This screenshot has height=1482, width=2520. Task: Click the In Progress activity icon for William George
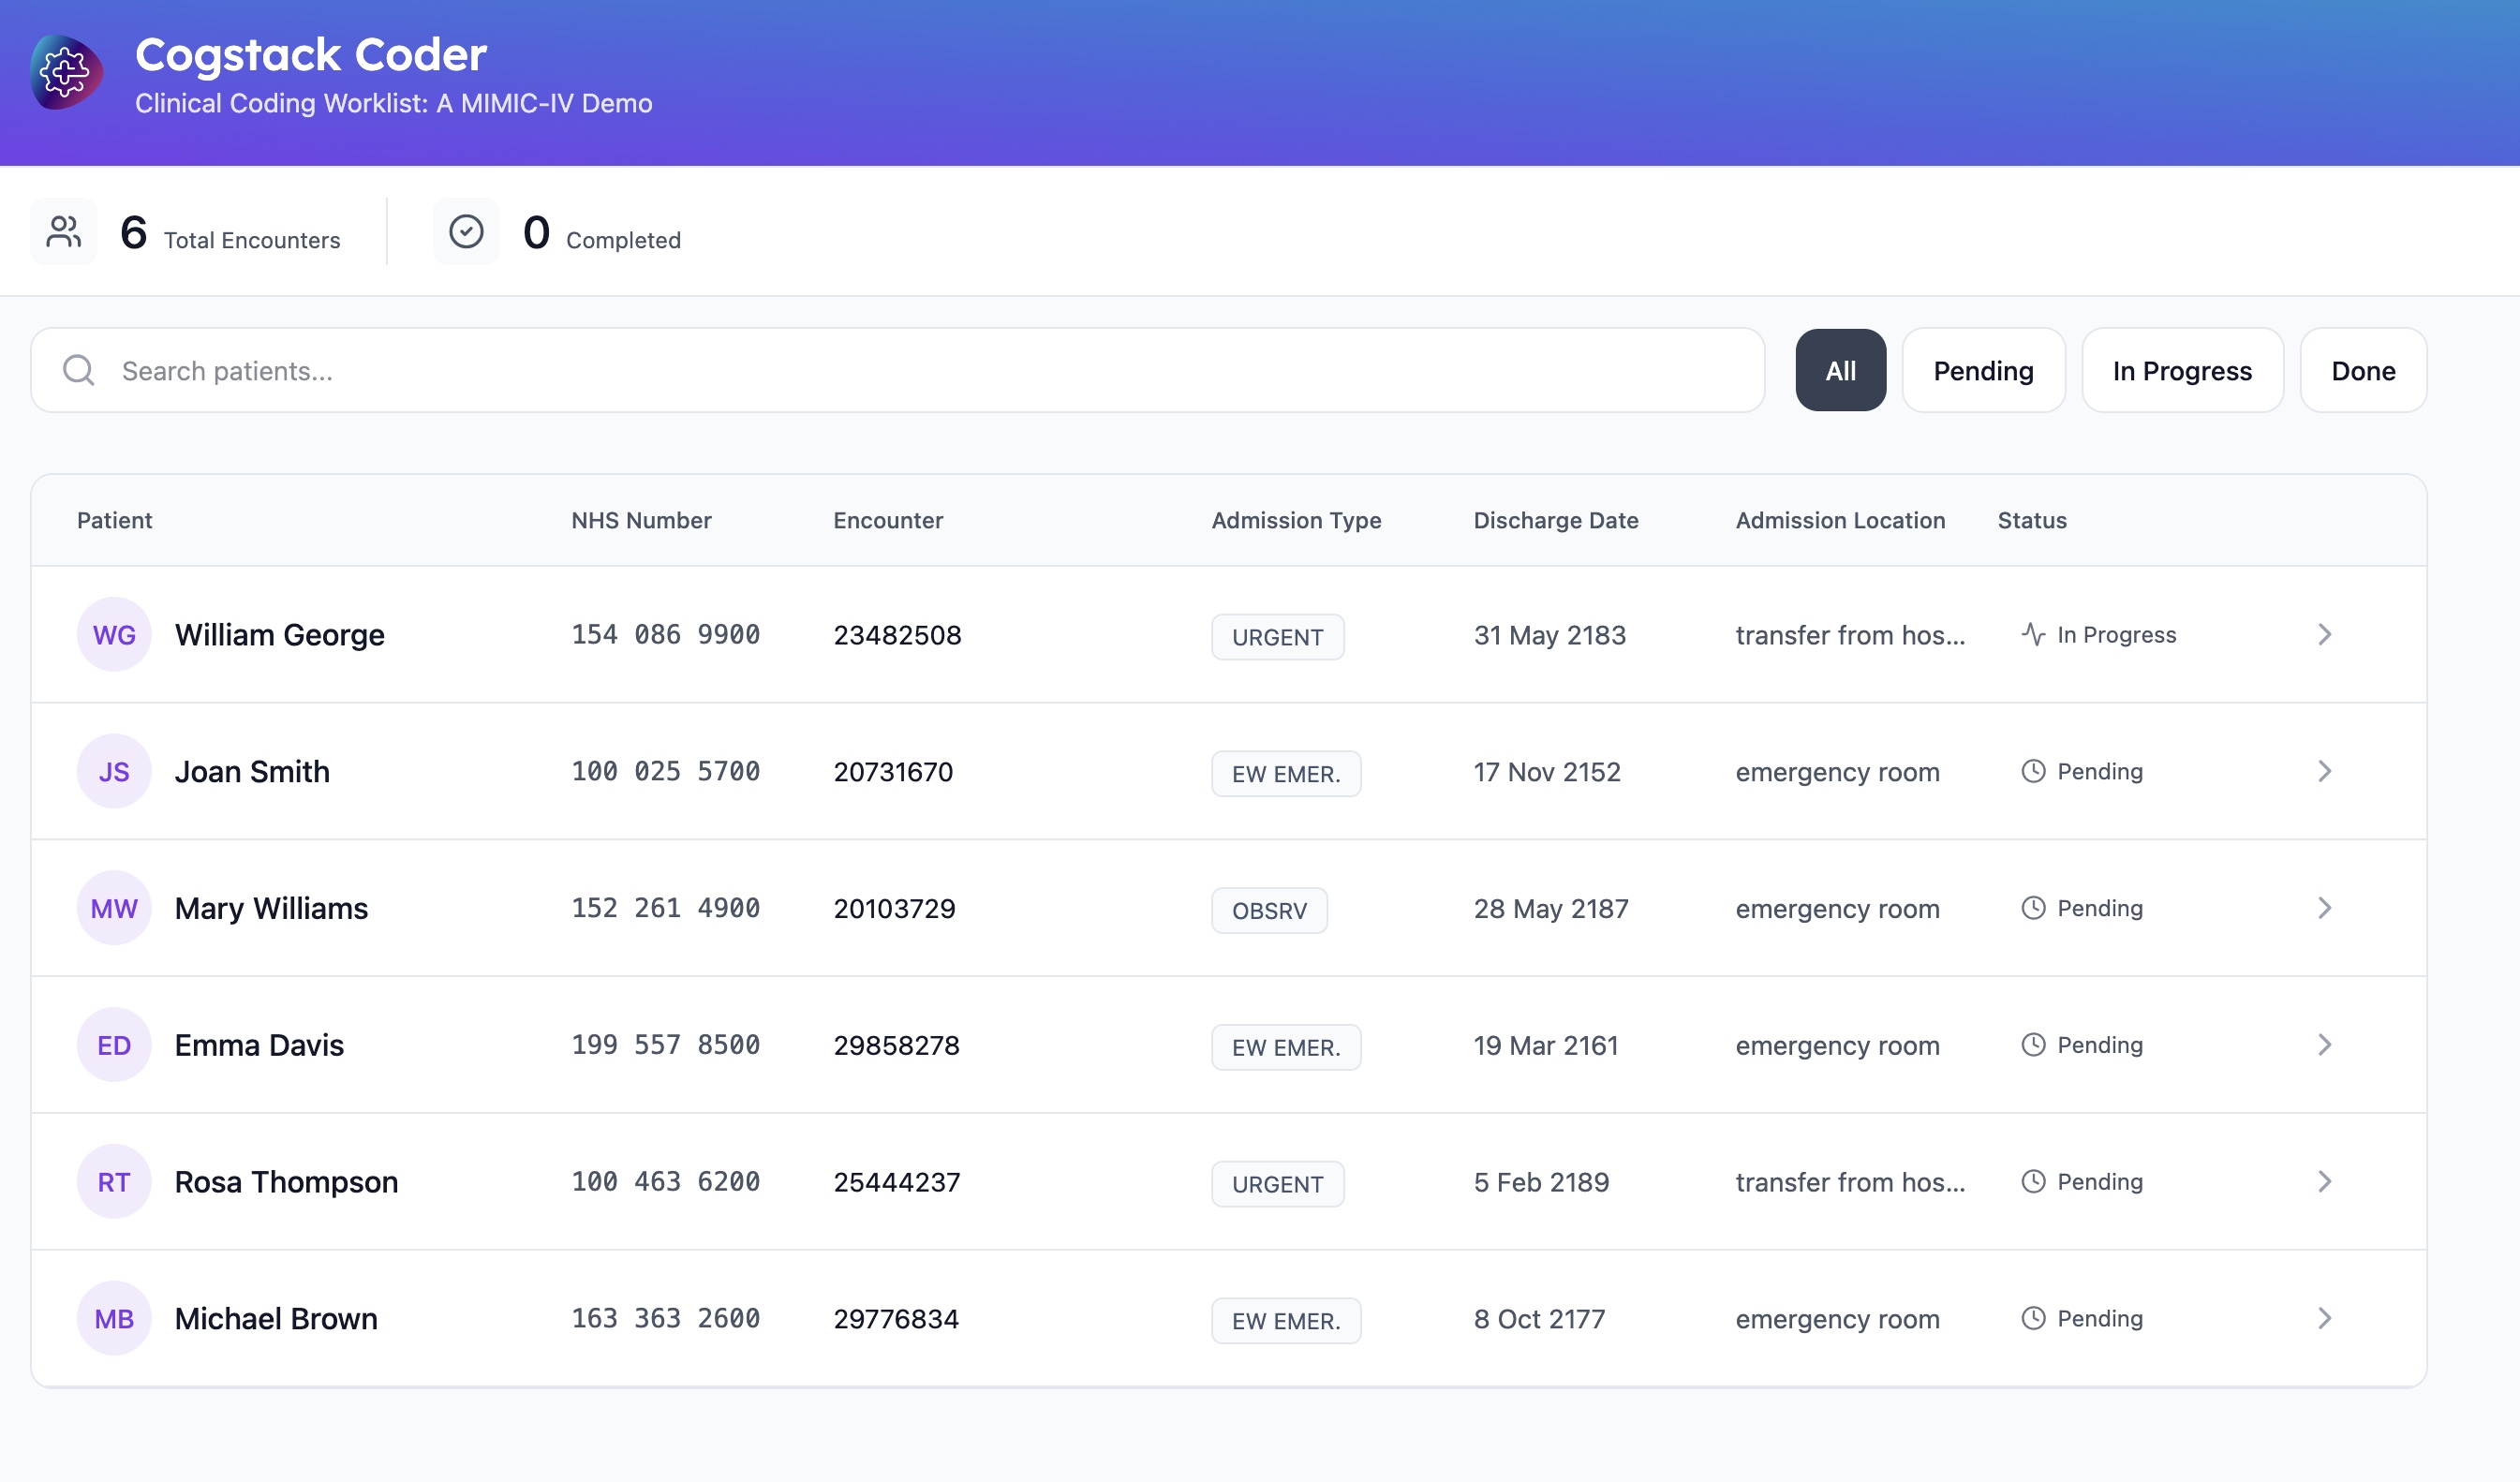(x=2033, y=635)
